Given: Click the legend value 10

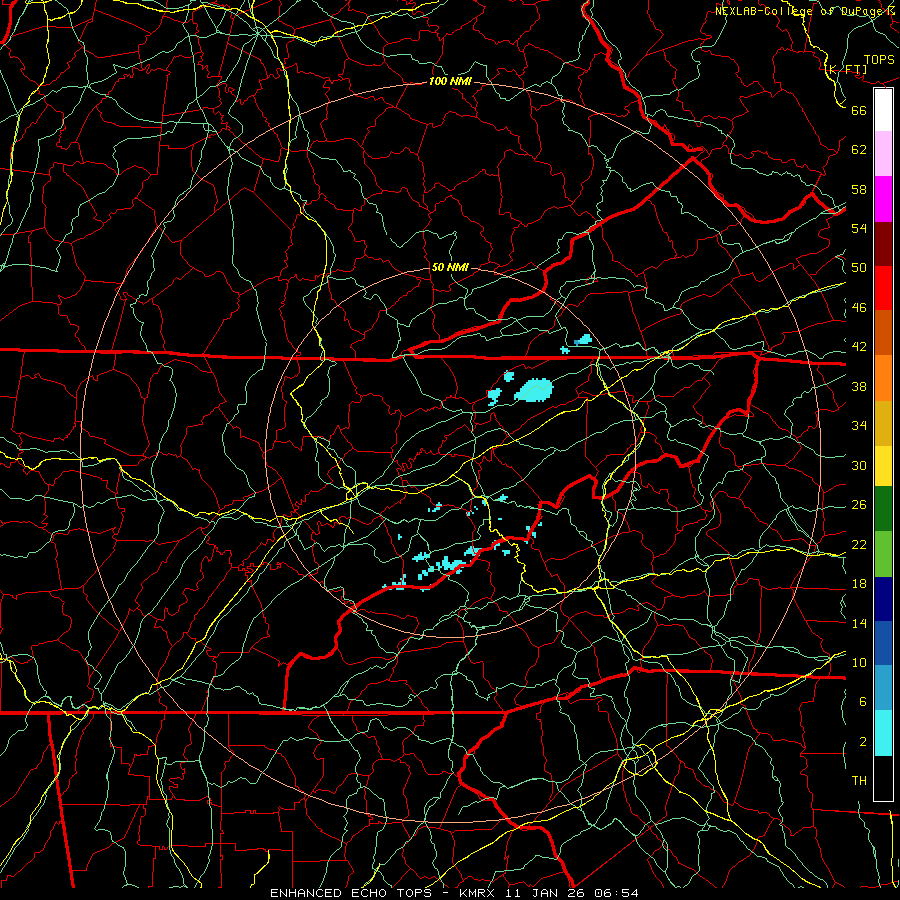Looking at the screenshot, I should click(859, 662).
